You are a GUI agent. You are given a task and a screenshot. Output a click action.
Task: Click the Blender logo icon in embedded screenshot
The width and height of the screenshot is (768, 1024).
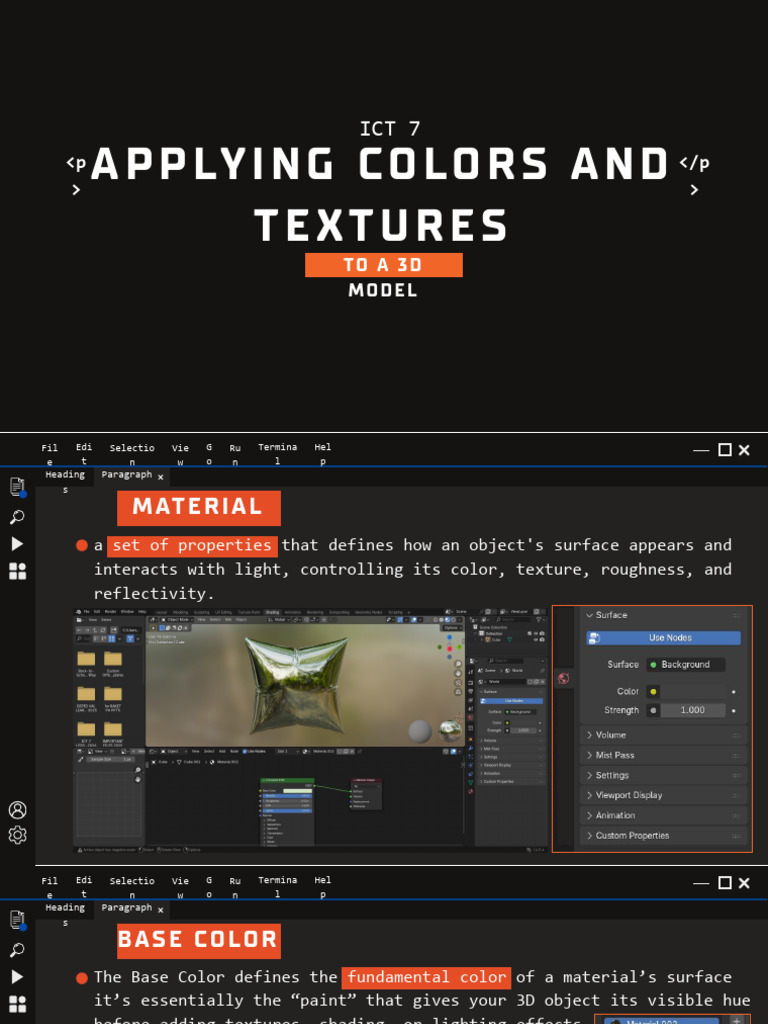pos(78,611)
